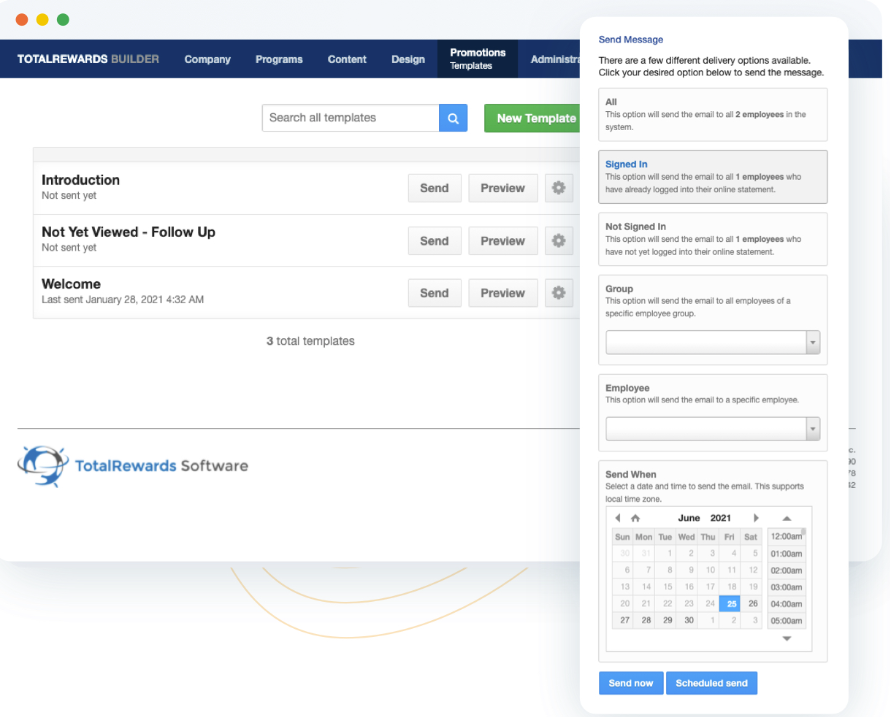Click the TotalRewards Software logo
Screen dimensions: 890x717
click(133, 465)
